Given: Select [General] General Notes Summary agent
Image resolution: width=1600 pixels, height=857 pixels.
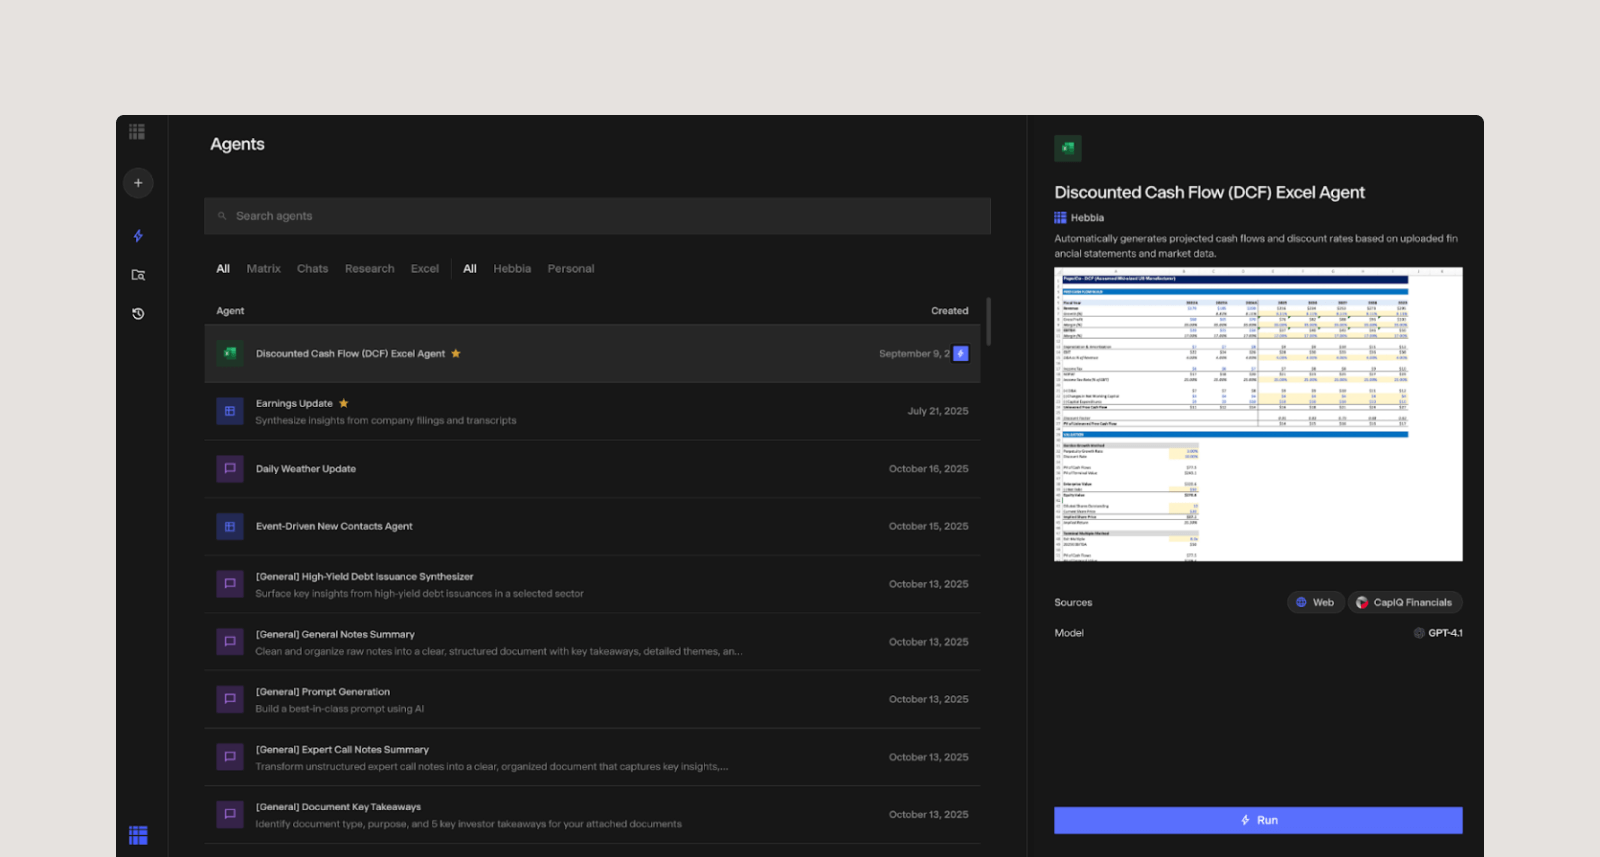Looking at the screenshot, I should click(x=592, y=642).
